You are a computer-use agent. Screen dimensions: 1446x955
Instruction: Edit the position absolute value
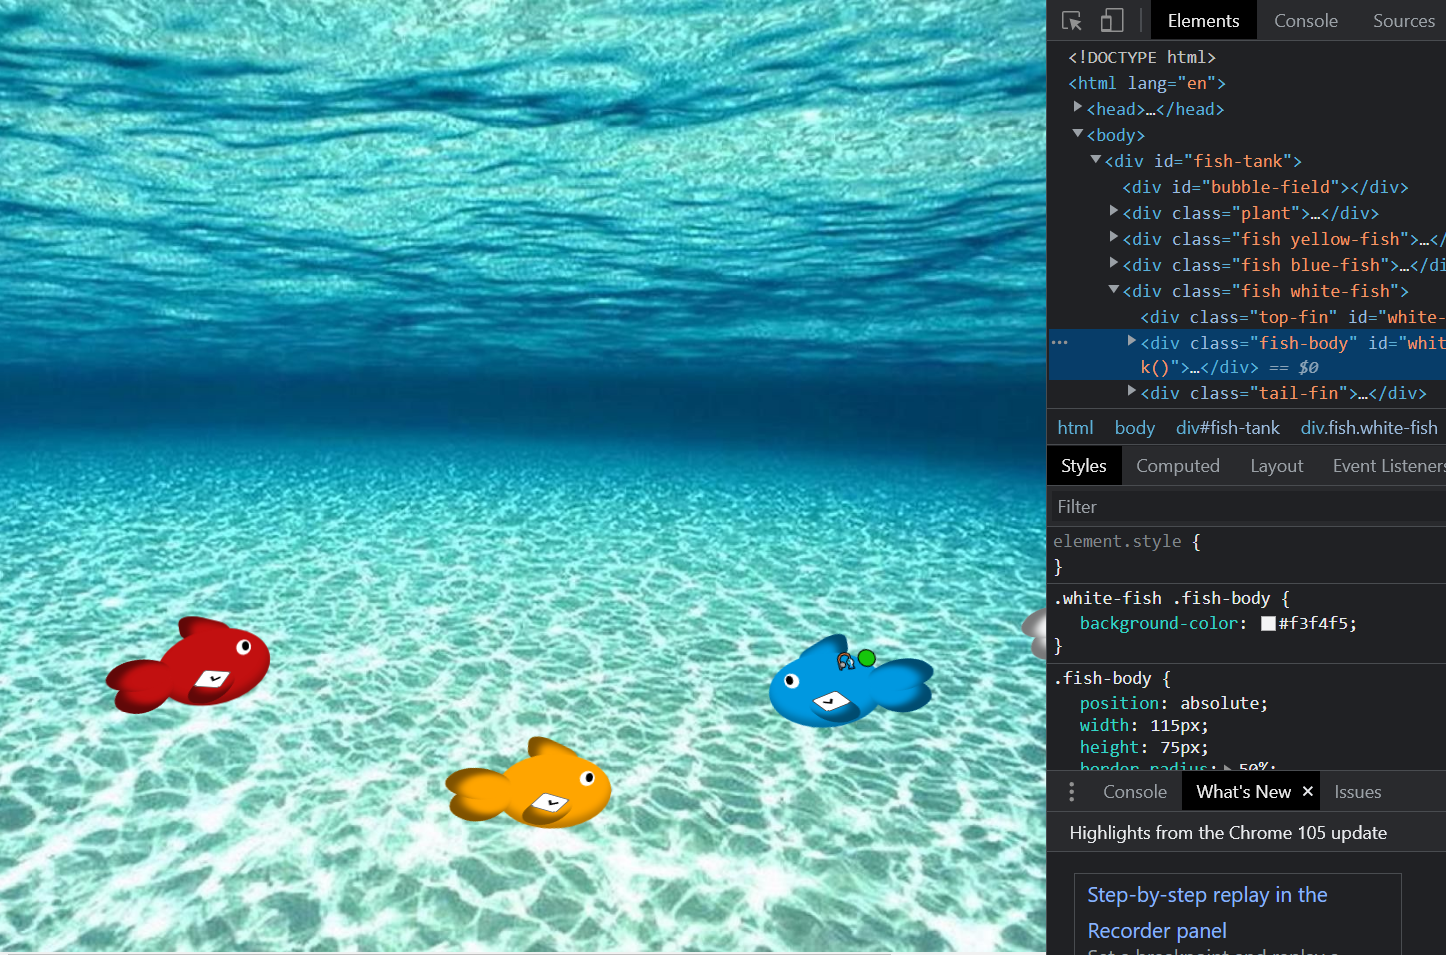pos(1219,703)
